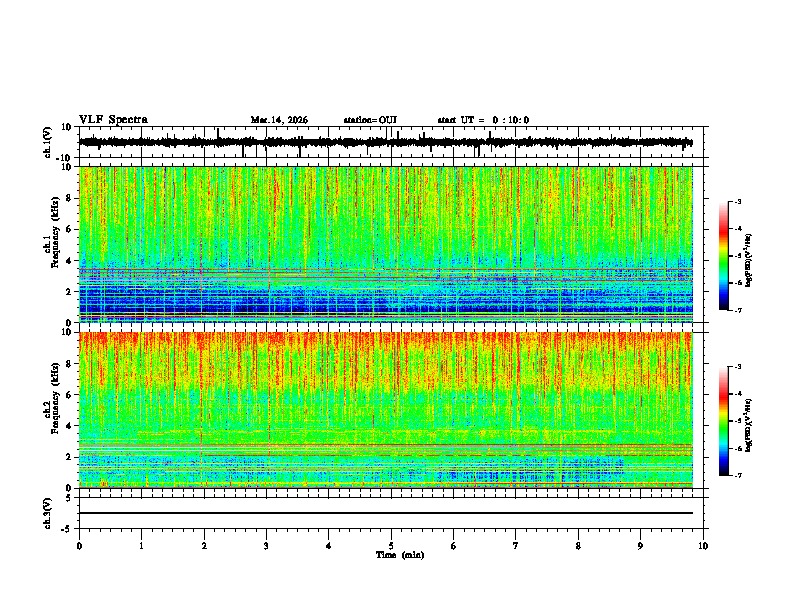Image resolution: width=792 pixels, height=612 pixels.
Task: Click the "4" frequency tick of ch.2 spectrogram
Action: coord(70,426)
